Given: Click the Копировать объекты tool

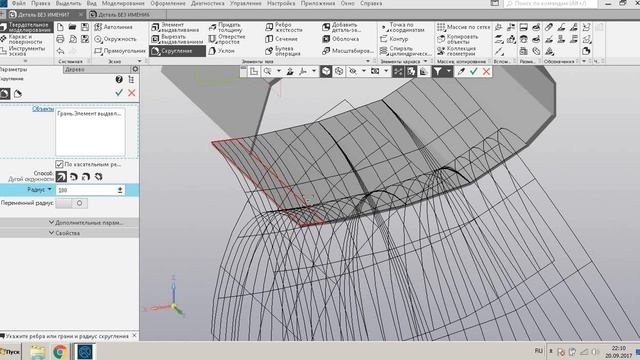Looking at the screenshot, I should point(457,39).
